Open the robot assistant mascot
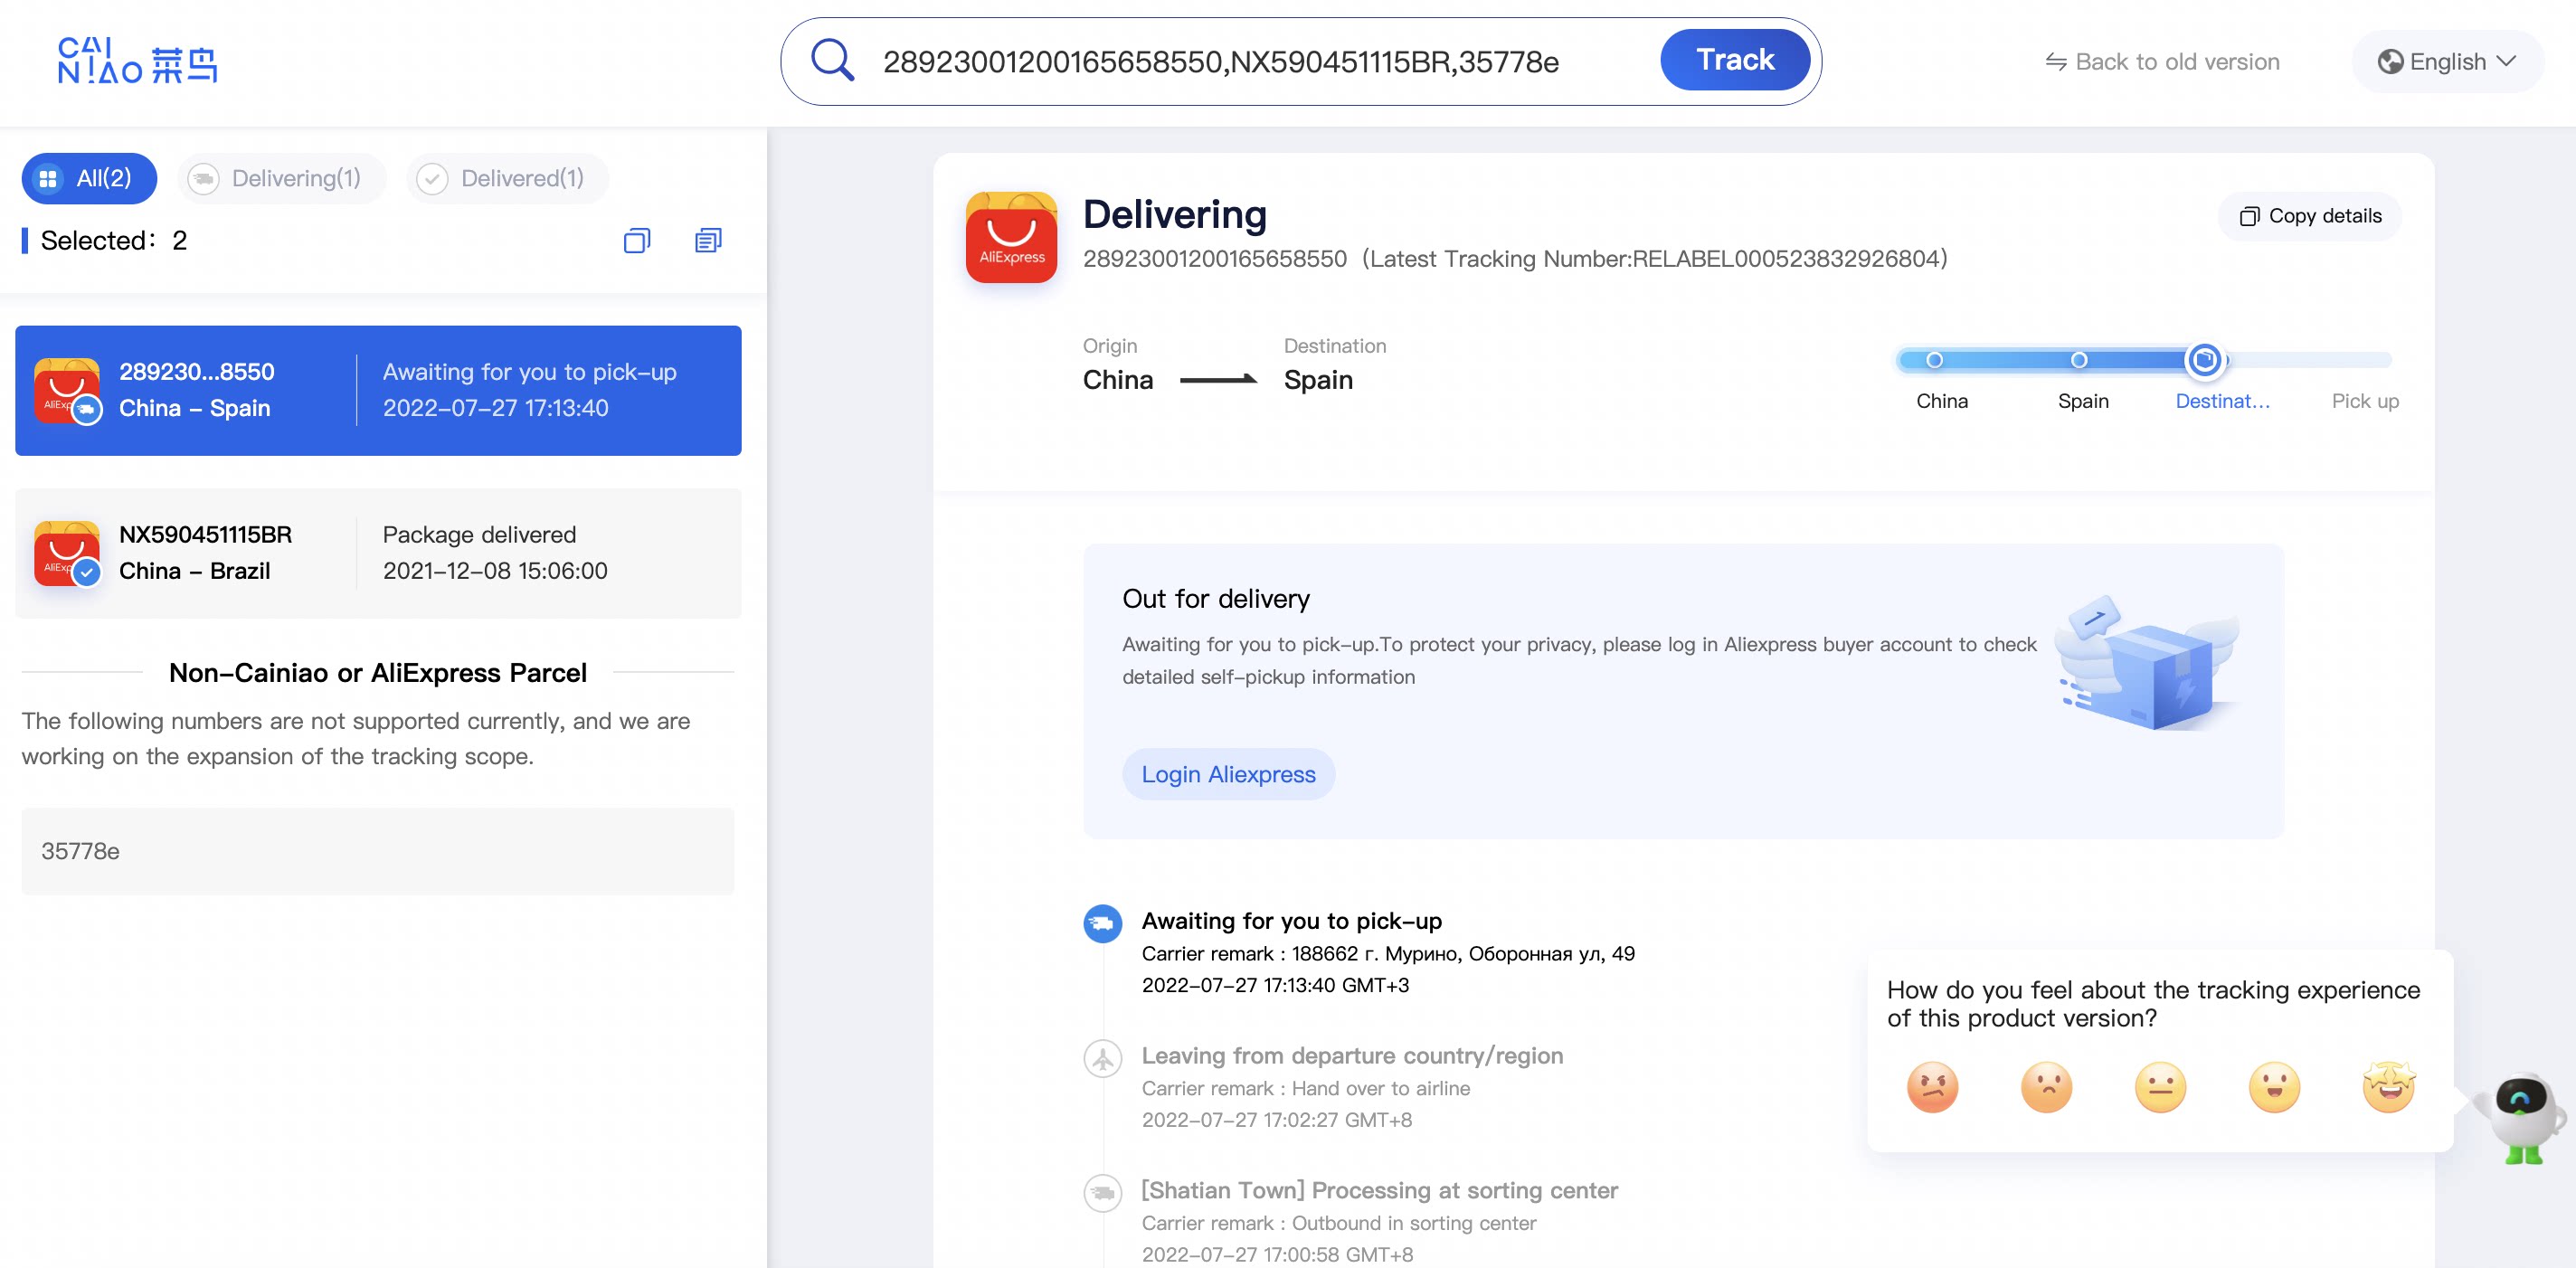The width and height of the screenshot is (2576, 1268). 2520,1115
